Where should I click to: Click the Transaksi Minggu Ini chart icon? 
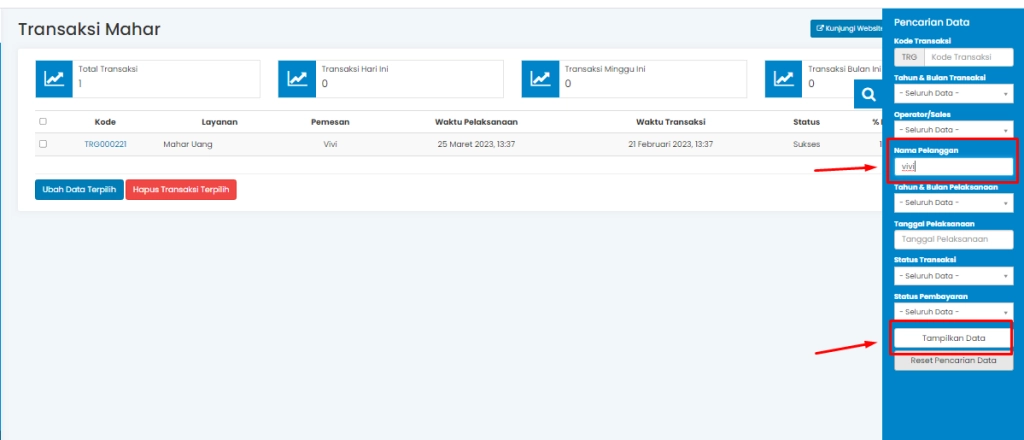(x=540, y=79)
